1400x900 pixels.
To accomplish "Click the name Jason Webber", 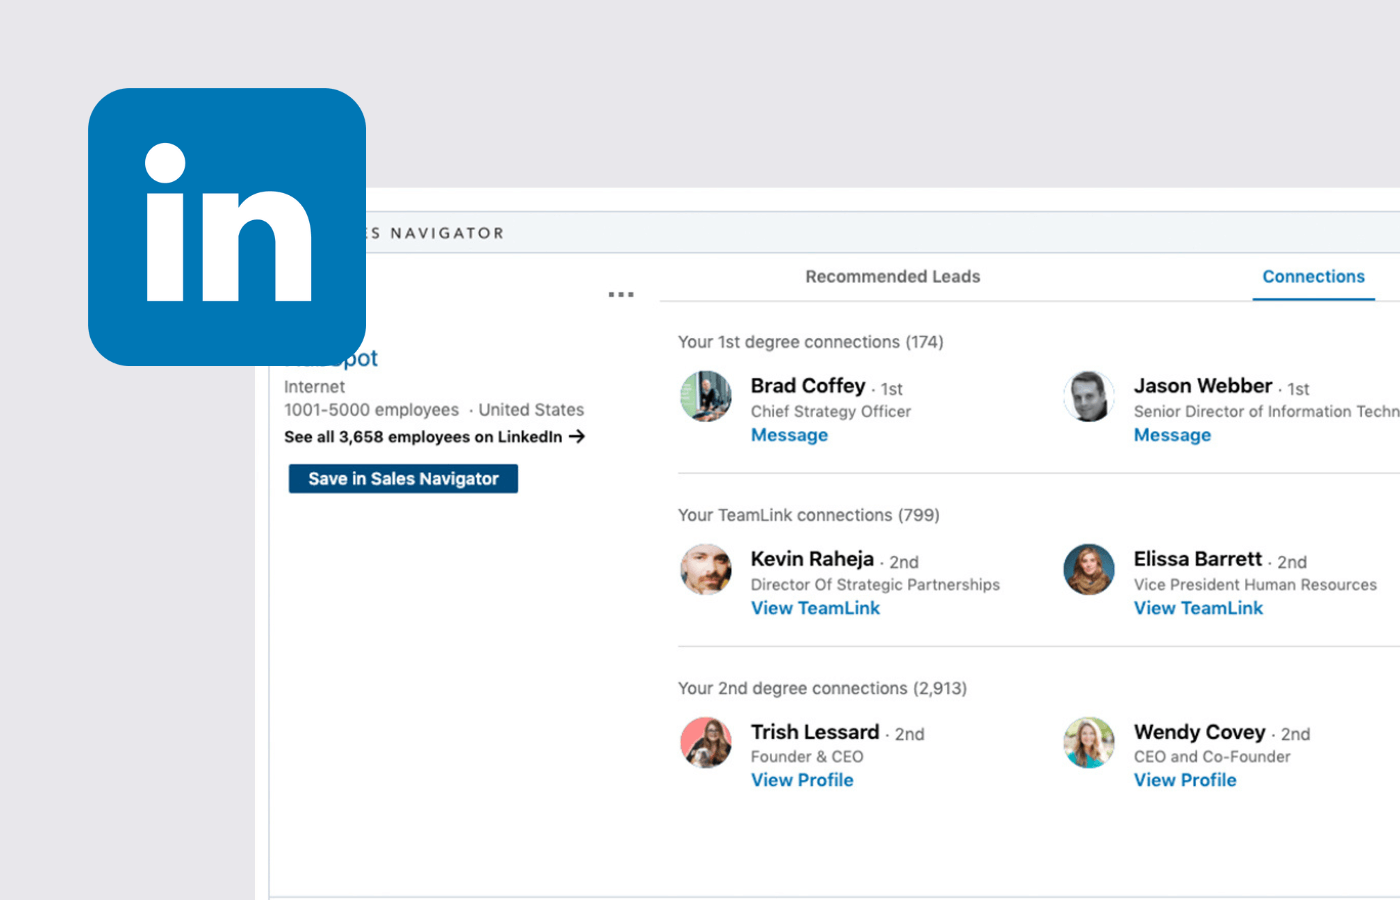I will click(1203, 386).
